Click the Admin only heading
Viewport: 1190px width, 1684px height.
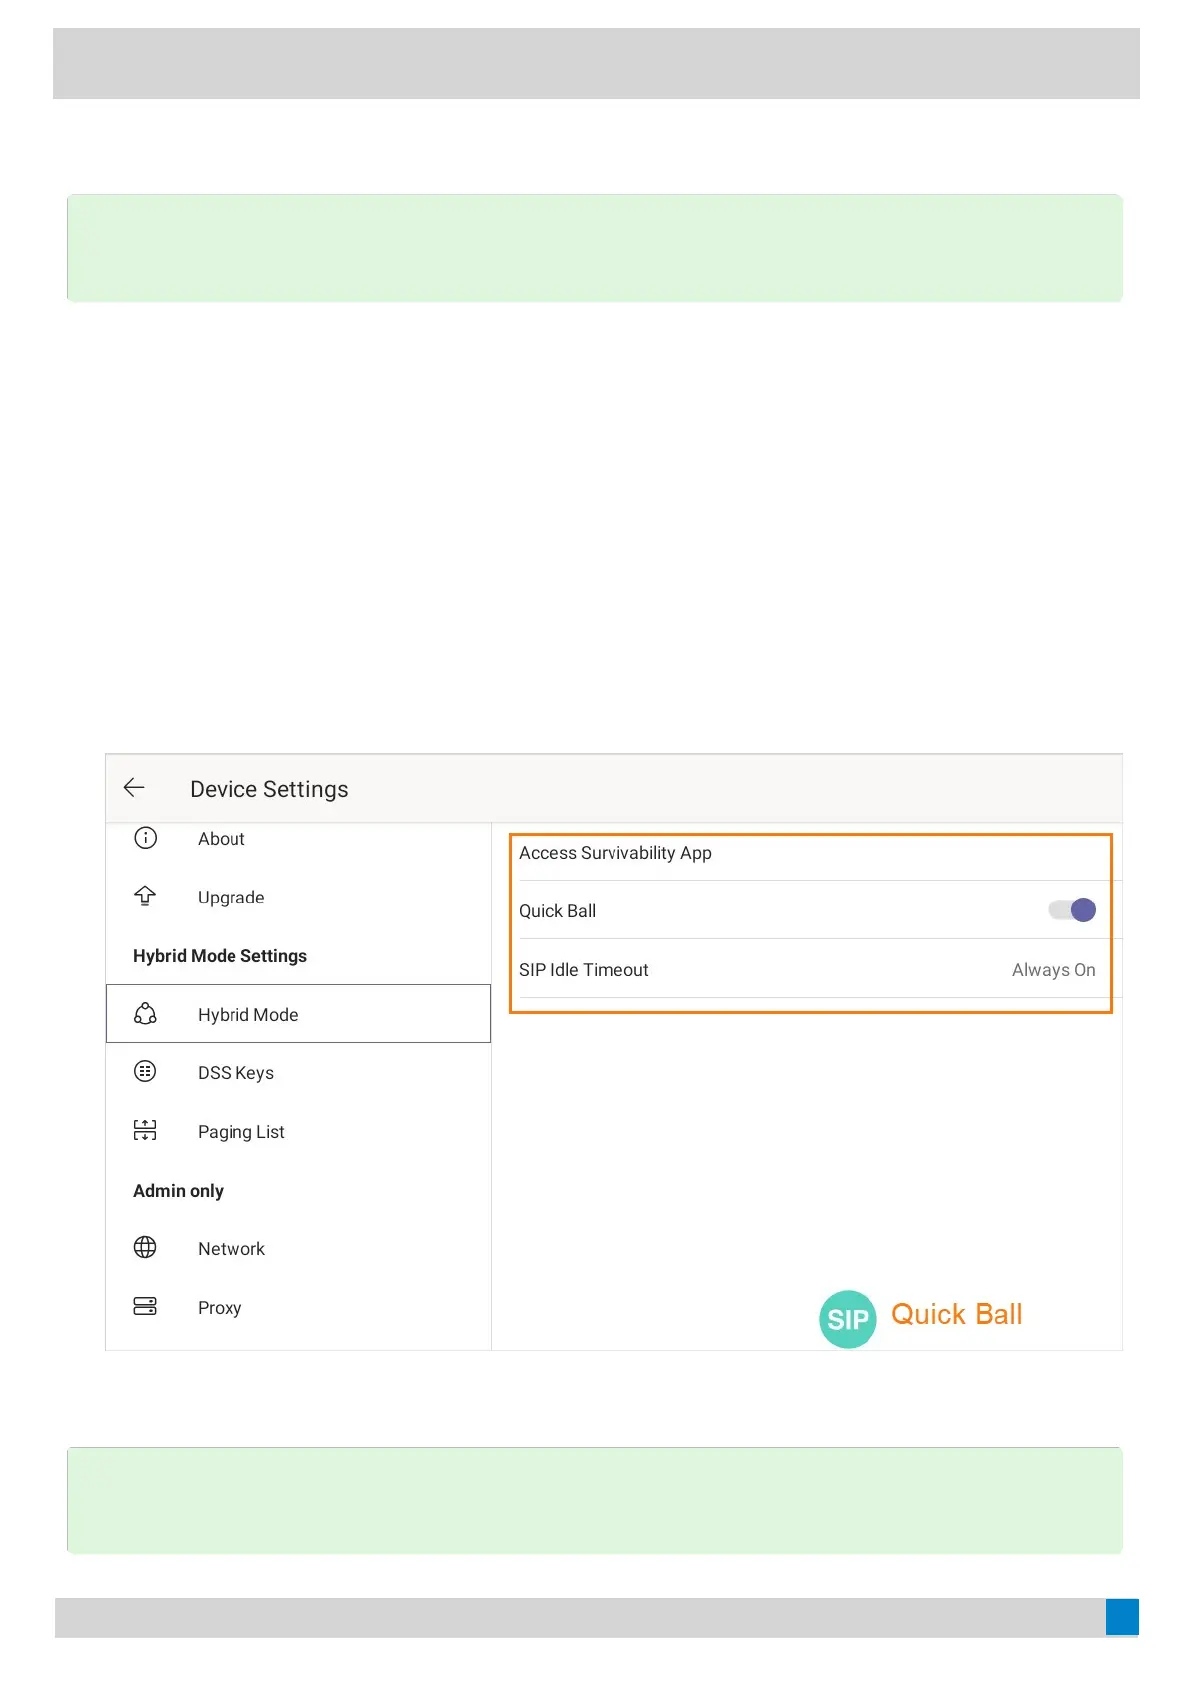(x=178, y=1191)
